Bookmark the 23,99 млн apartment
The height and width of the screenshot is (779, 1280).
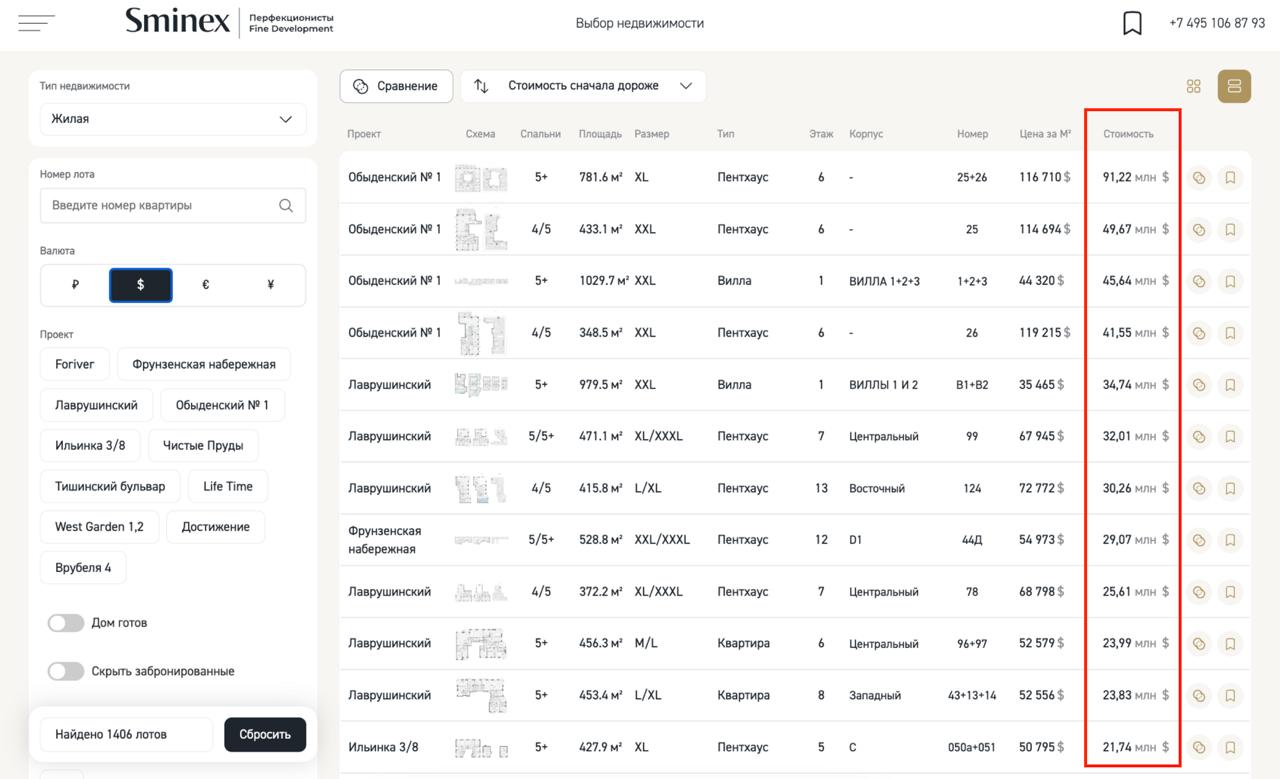click(1230, 644)
